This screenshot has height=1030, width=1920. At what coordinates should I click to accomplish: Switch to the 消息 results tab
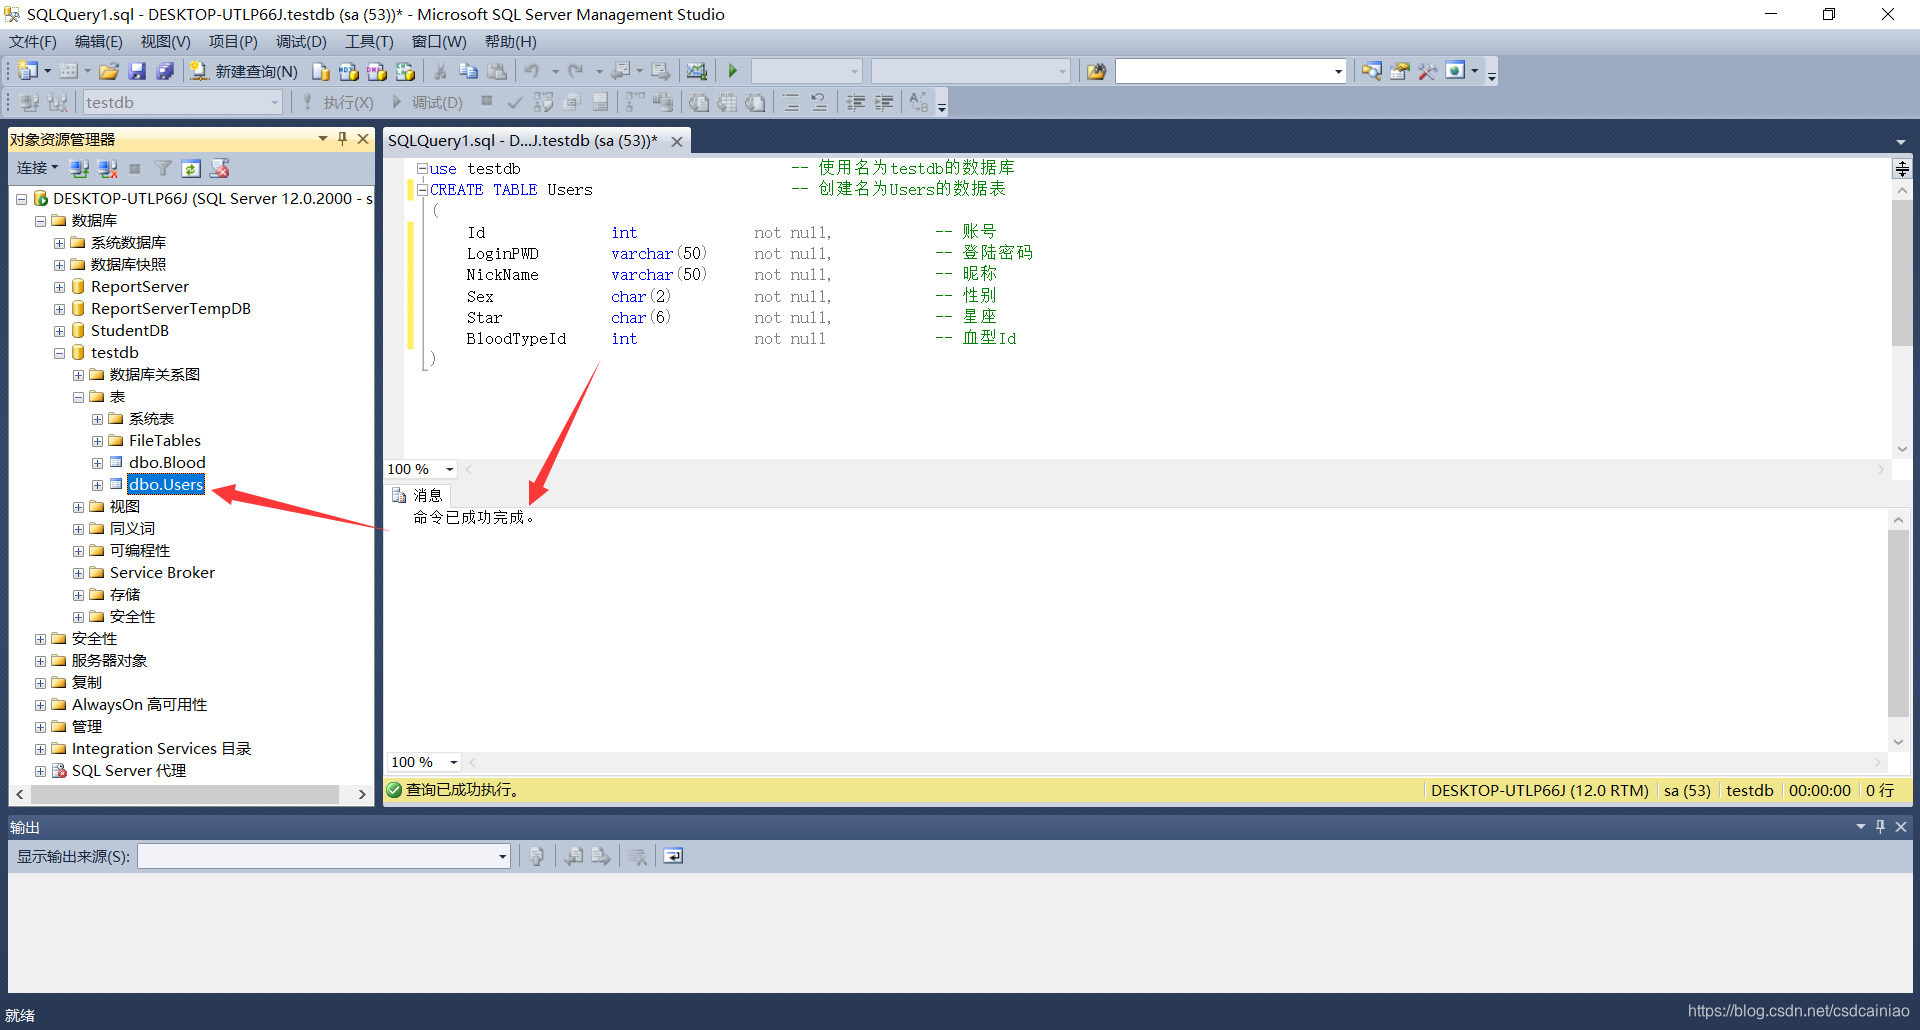419,495
